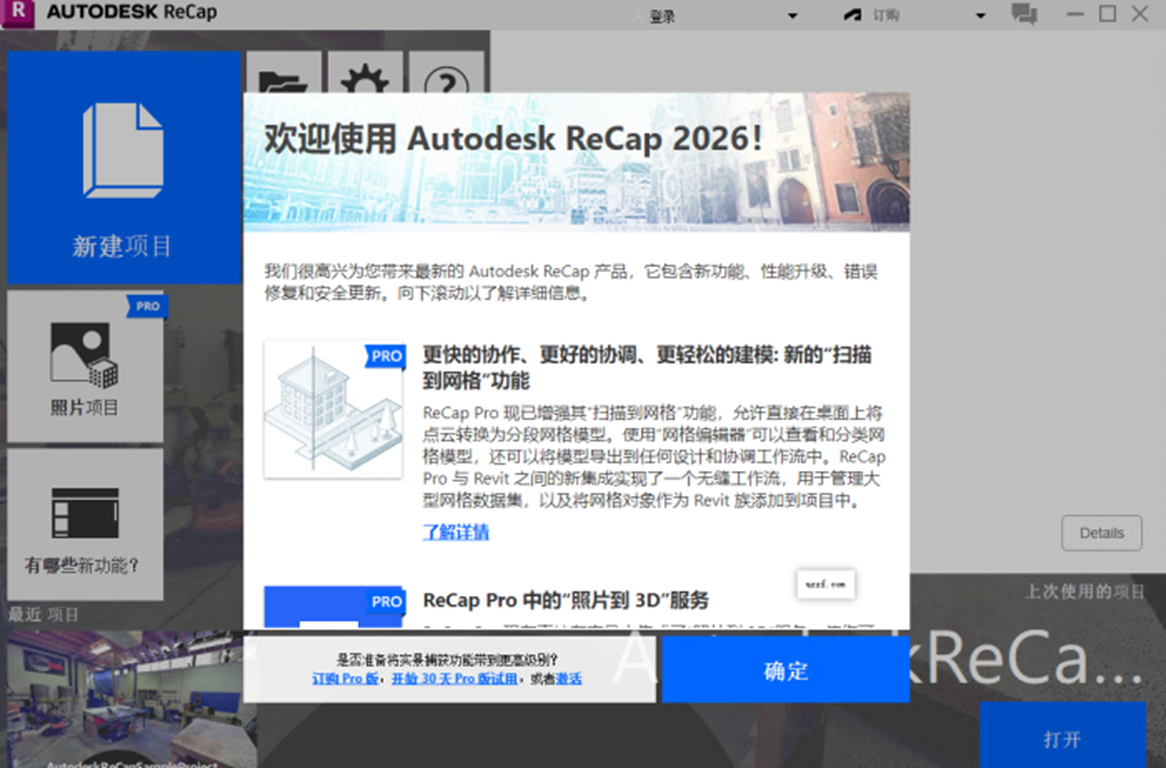Screen dimensions: 1166x768
Task: Click the 激活 activate link
Action: pyautogui.click(x=569, y=678)
